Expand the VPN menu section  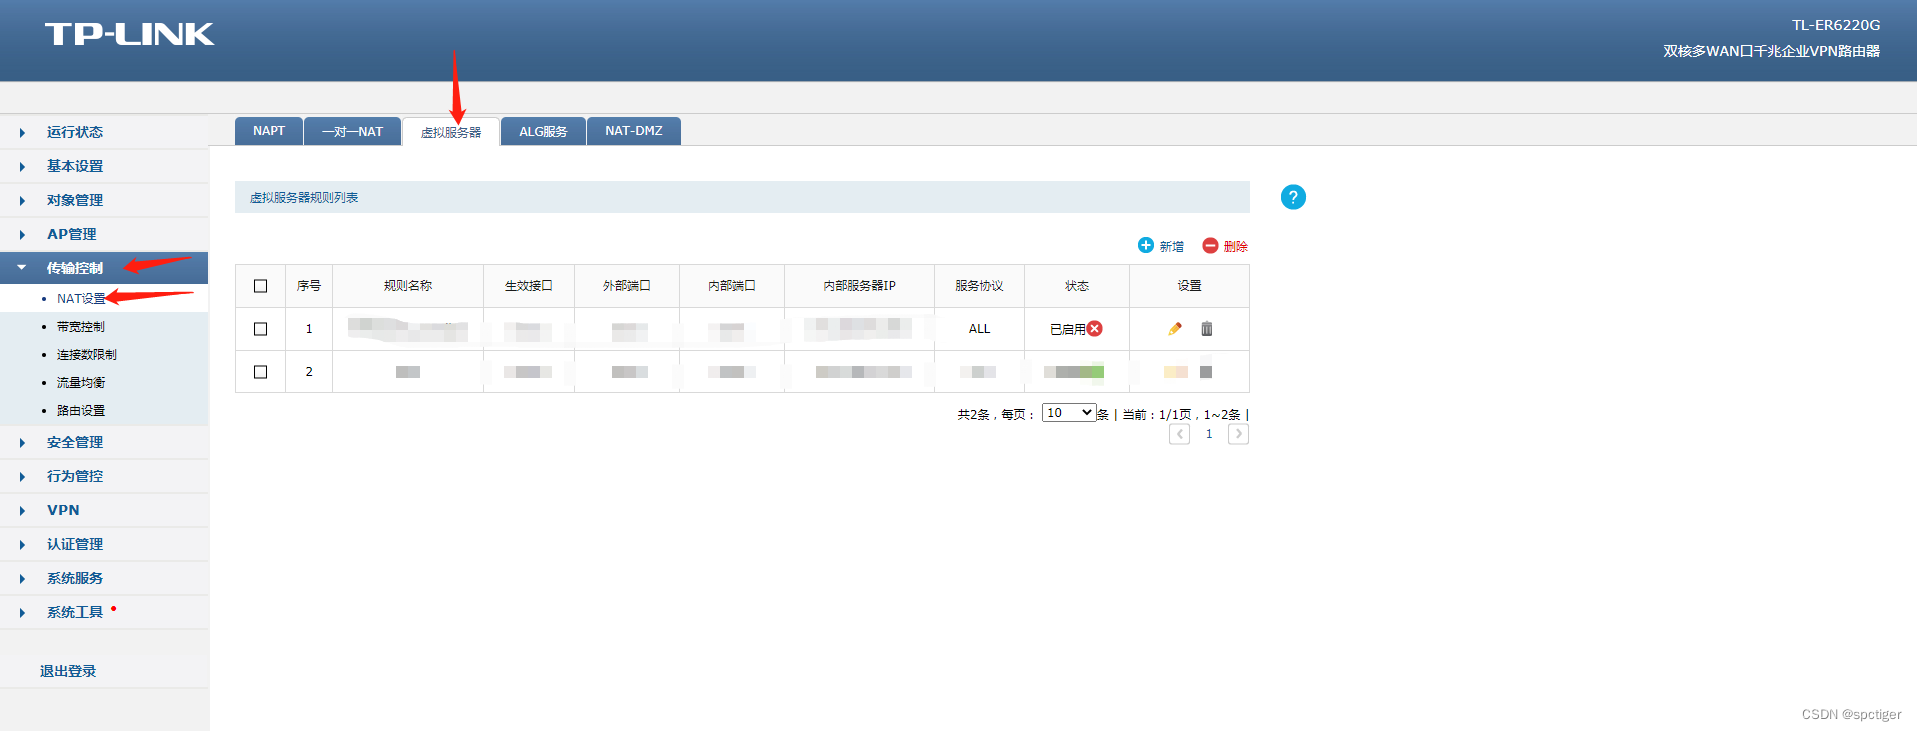(104, 510)
